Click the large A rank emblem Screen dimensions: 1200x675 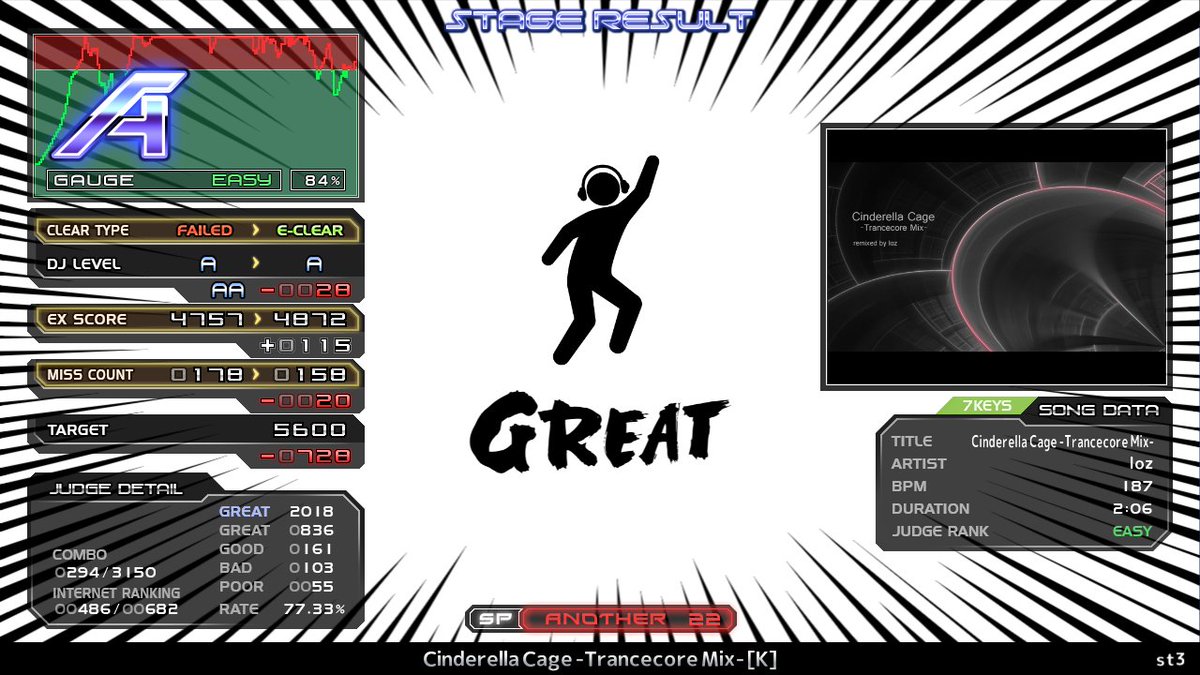[x=120, y=115]
